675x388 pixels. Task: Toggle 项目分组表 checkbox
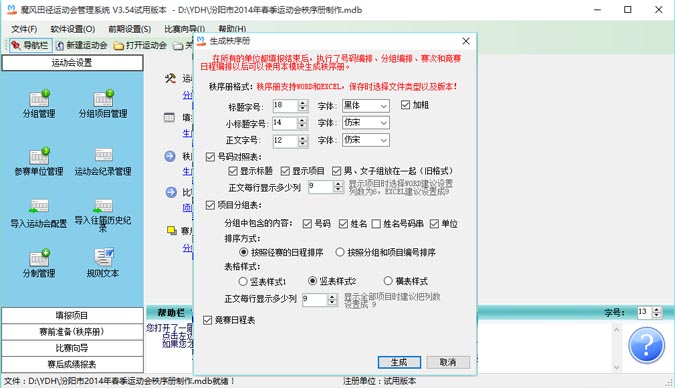[x=234, y=205]
